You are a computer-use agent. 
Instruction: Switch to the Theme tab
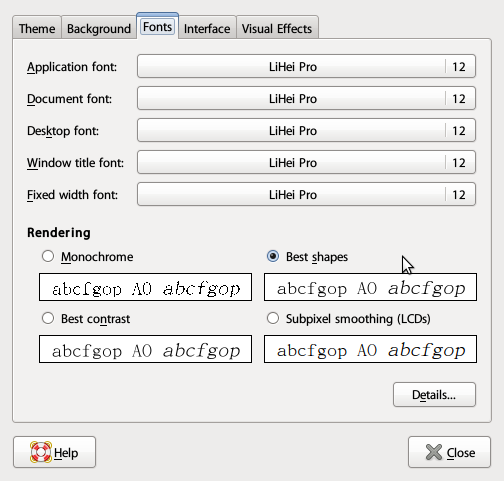pyautogui.click(x=37, y=28)
